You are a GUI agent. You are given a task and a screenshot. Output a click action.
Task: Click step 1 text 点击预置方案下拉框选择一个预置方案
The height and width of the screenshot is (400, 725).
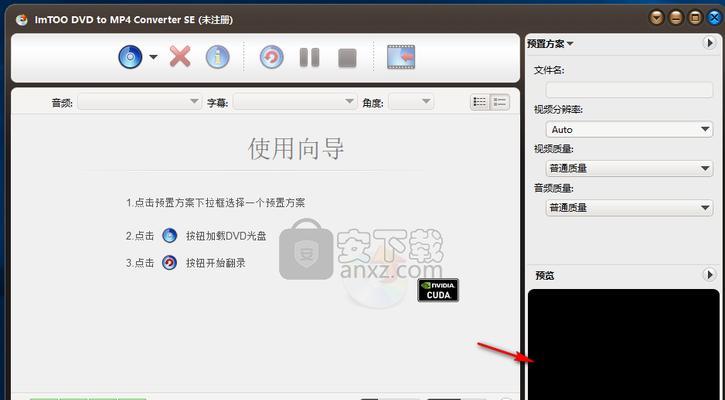(215, 203)
